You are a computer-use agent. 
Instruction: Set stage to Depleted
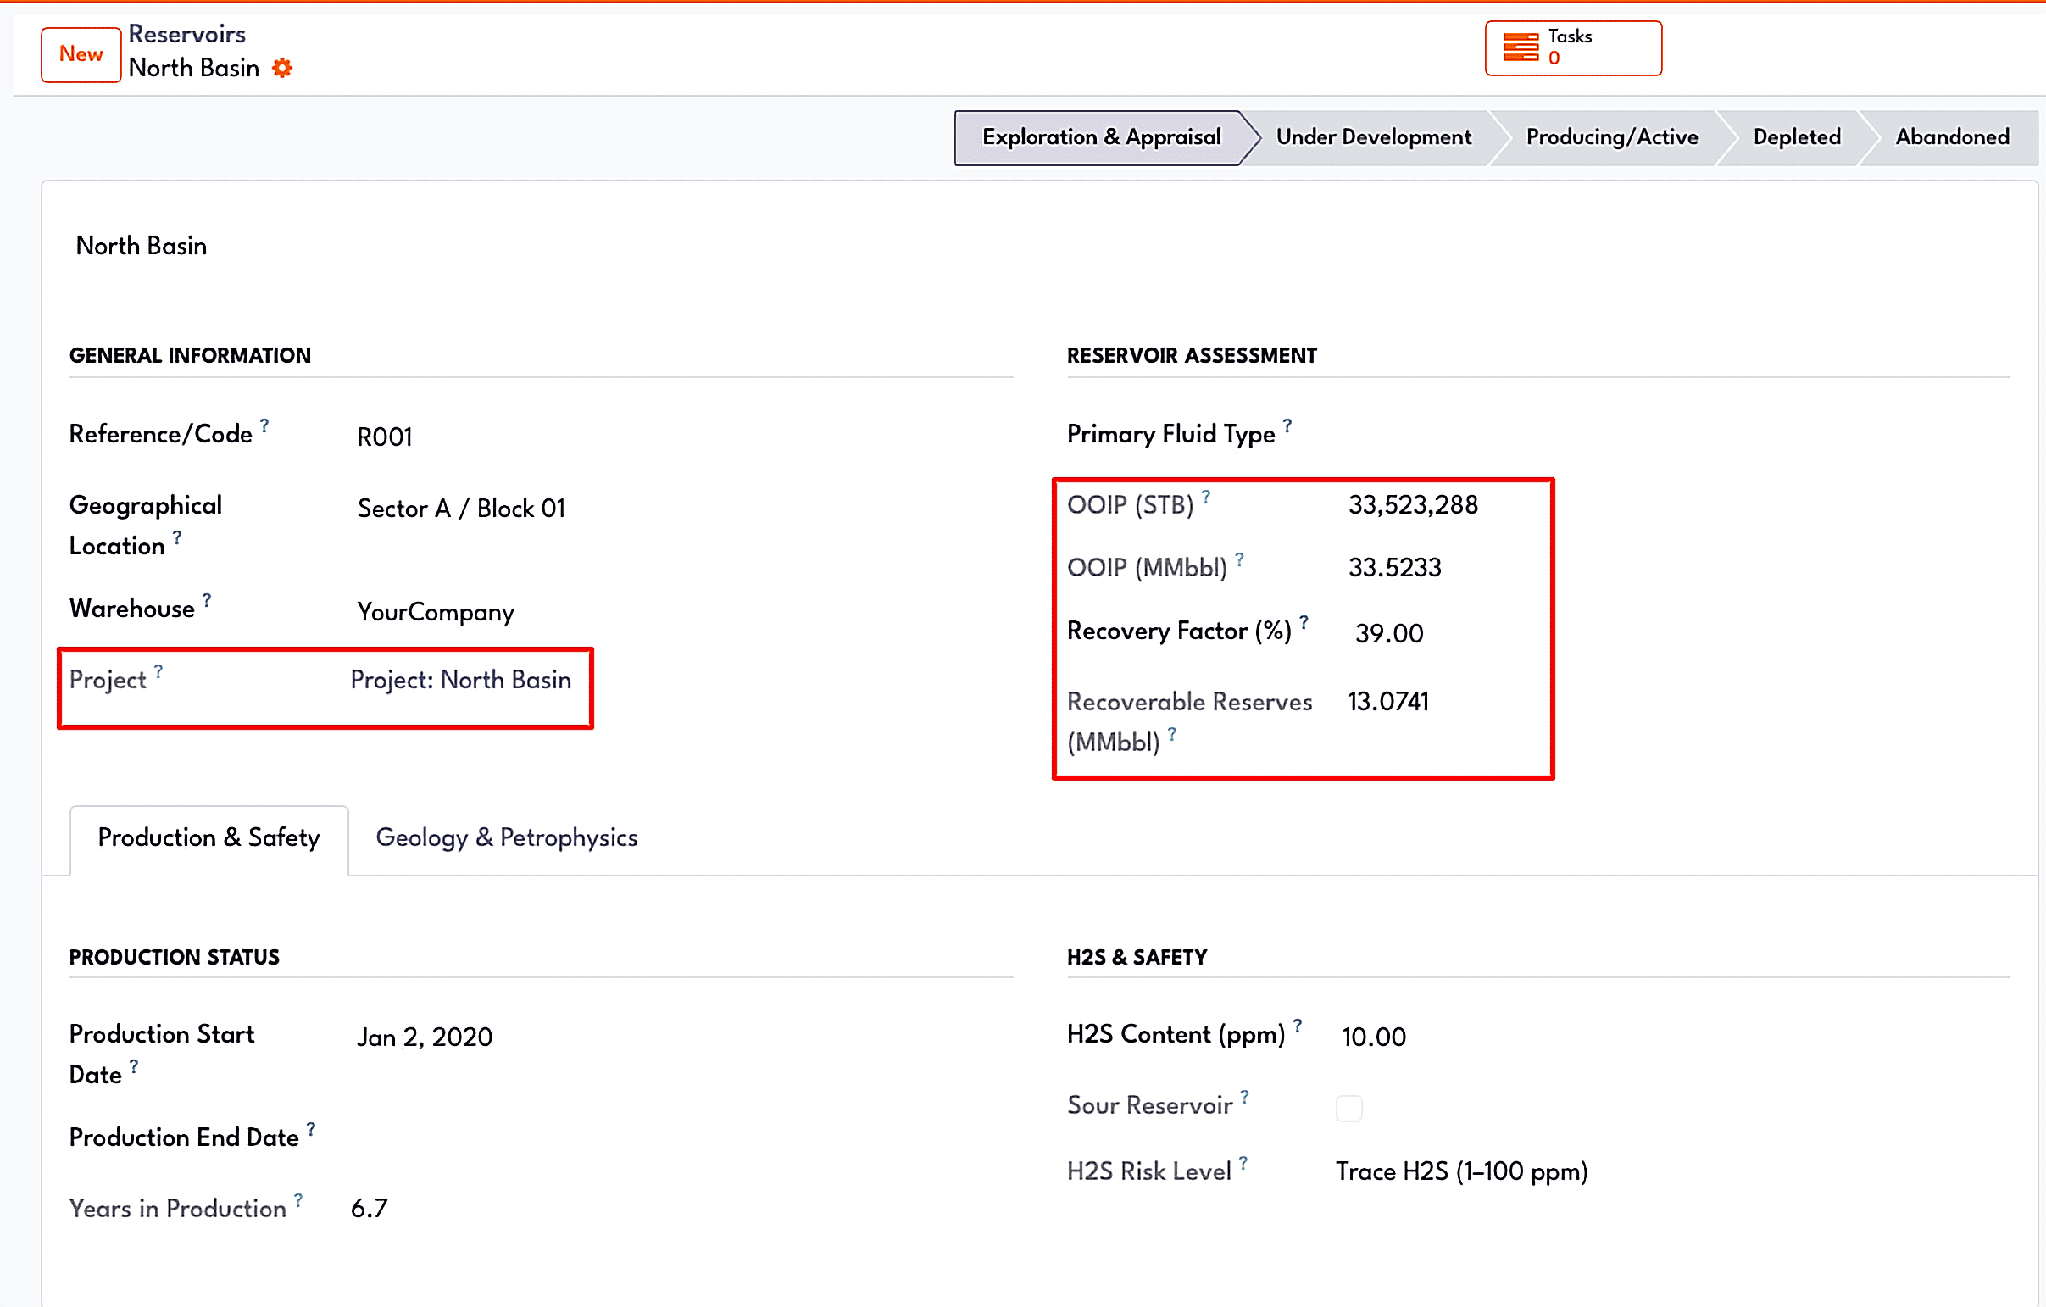1796,137
